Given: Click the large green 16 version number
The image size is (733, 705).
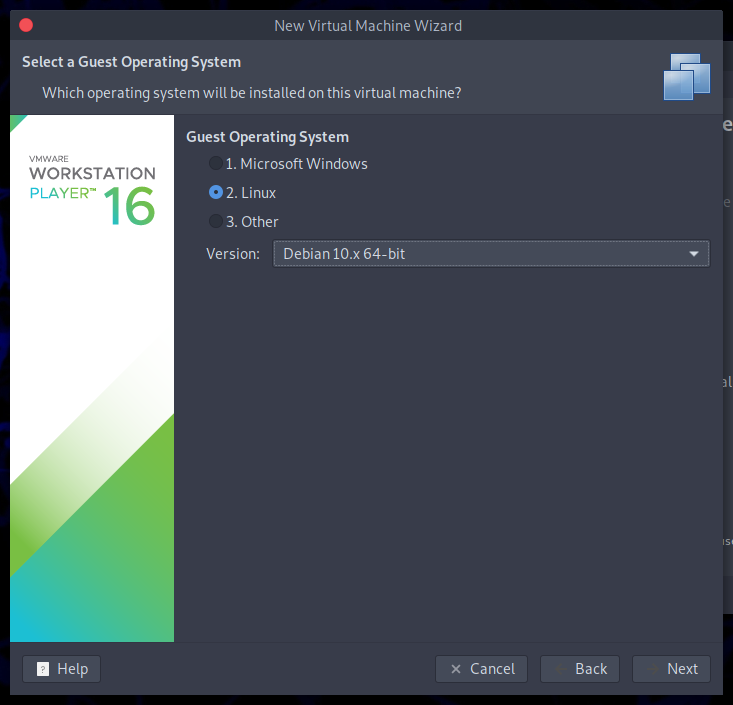Looking at the screenshot, I should pos(130,206).
